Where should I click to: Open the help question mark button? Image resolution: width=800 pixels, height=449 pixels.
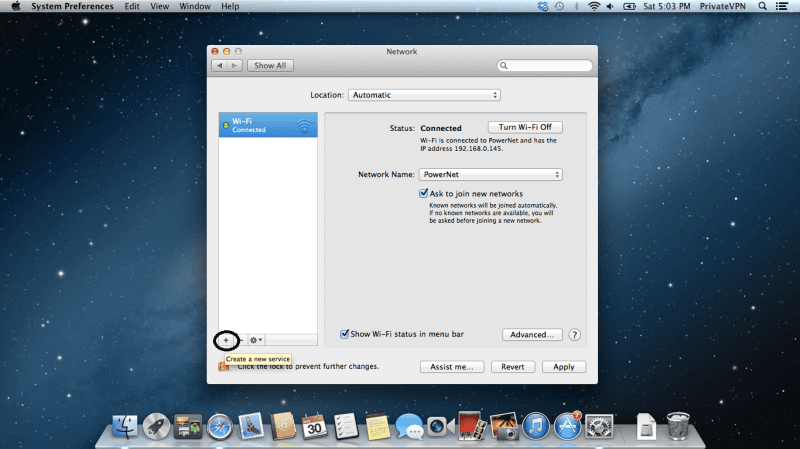tap(575, 335)
